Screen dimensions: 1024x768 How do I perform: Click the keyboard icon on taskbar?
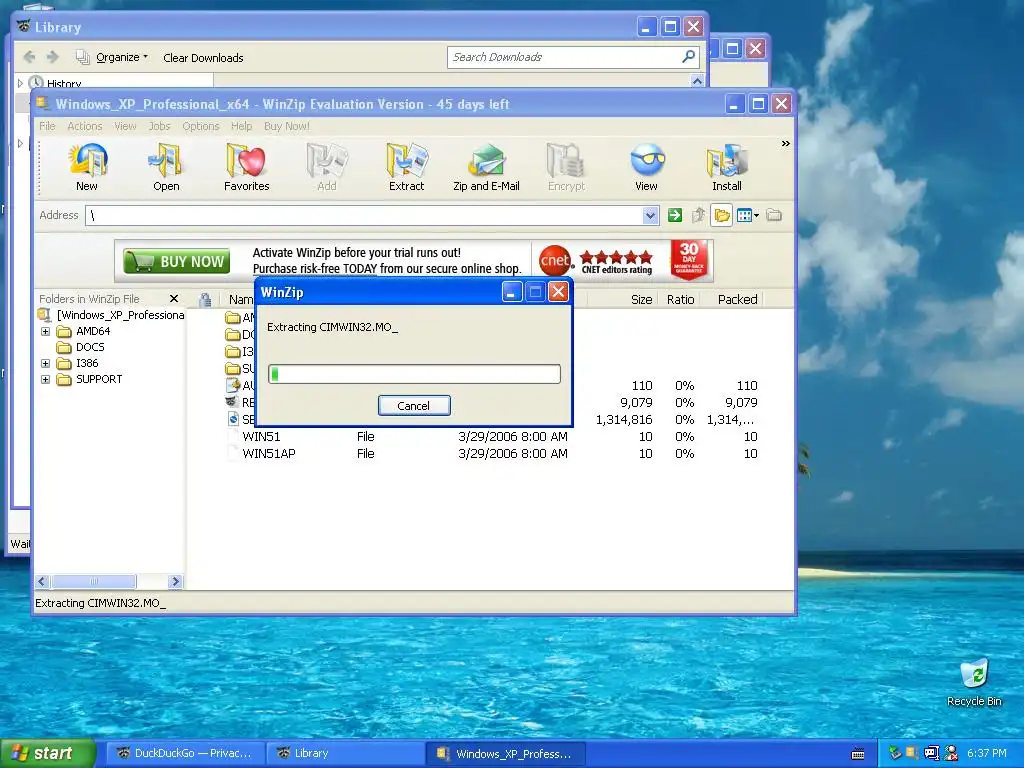(x=858, y=754)
